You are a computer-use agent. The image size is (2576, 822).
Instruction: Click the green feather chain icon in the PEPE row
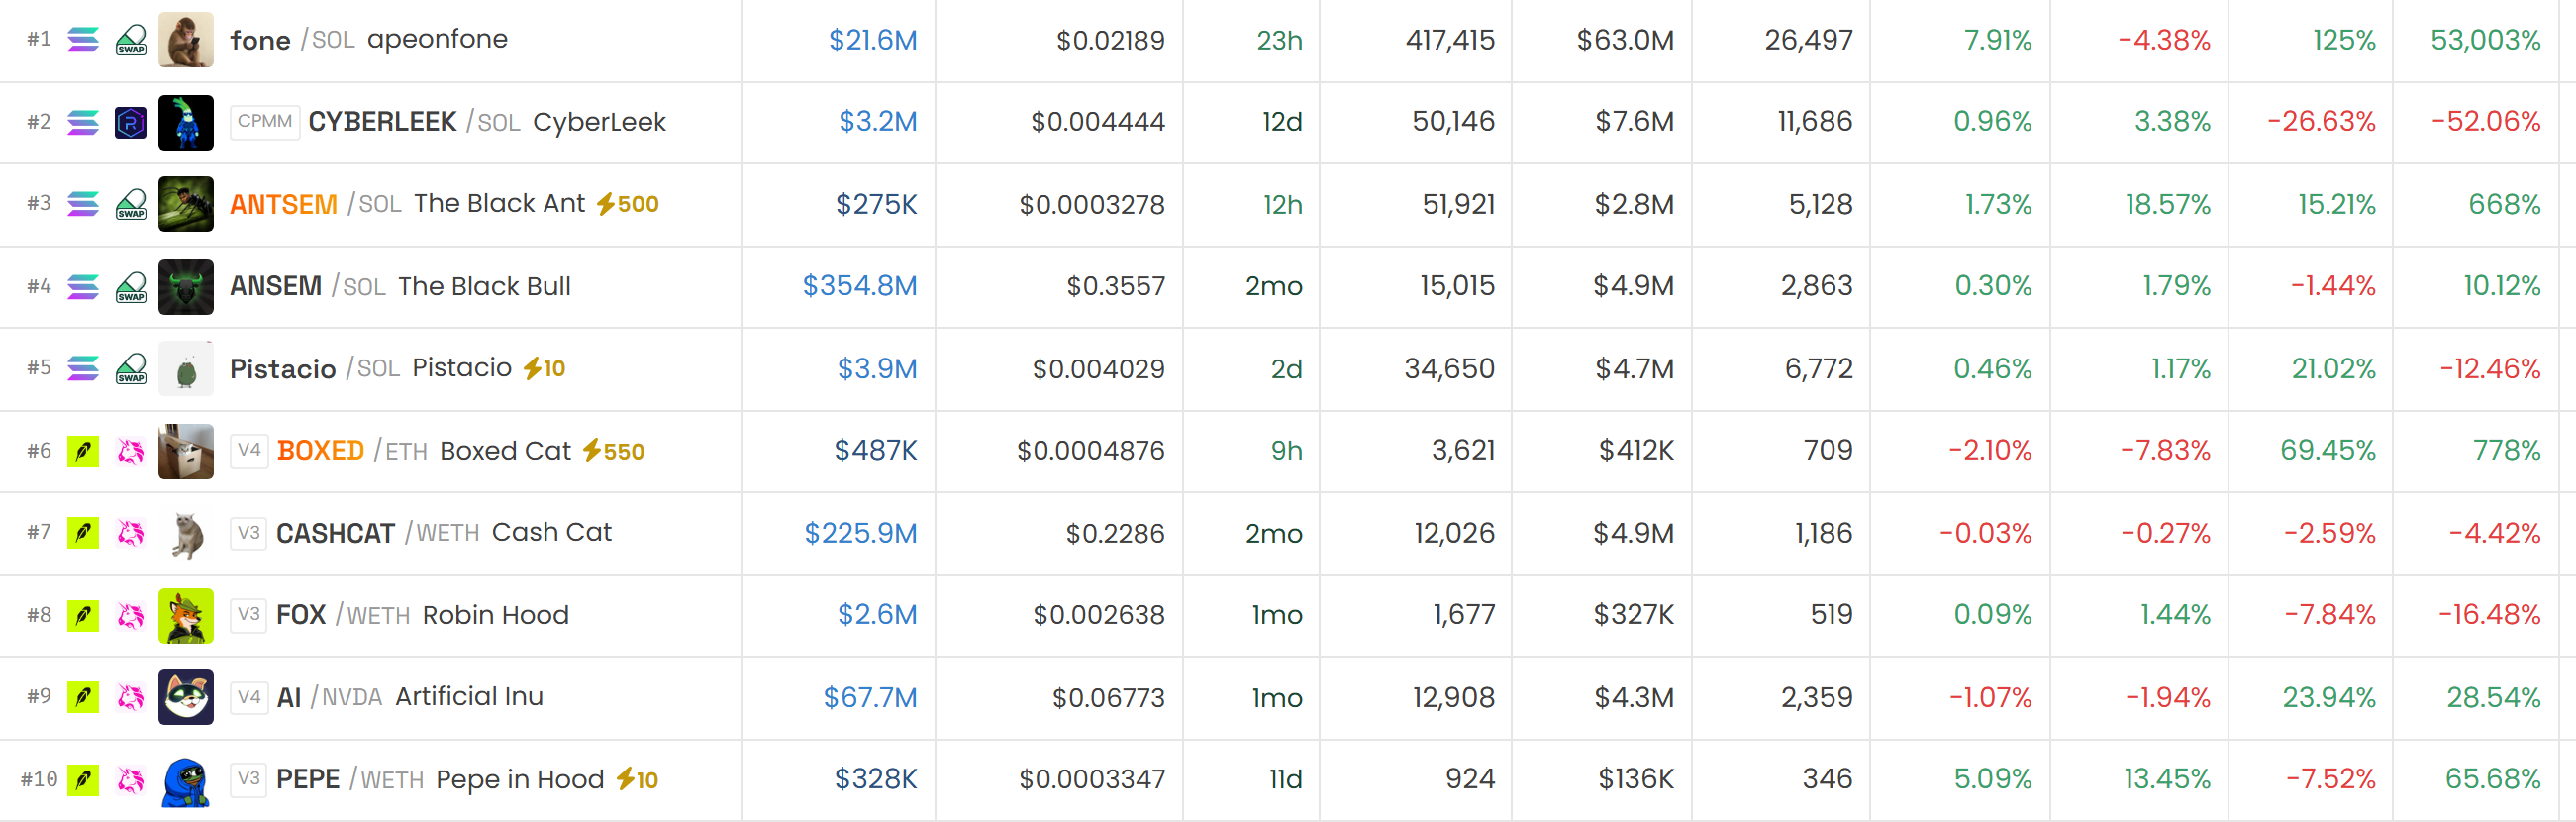coord(83,780)
